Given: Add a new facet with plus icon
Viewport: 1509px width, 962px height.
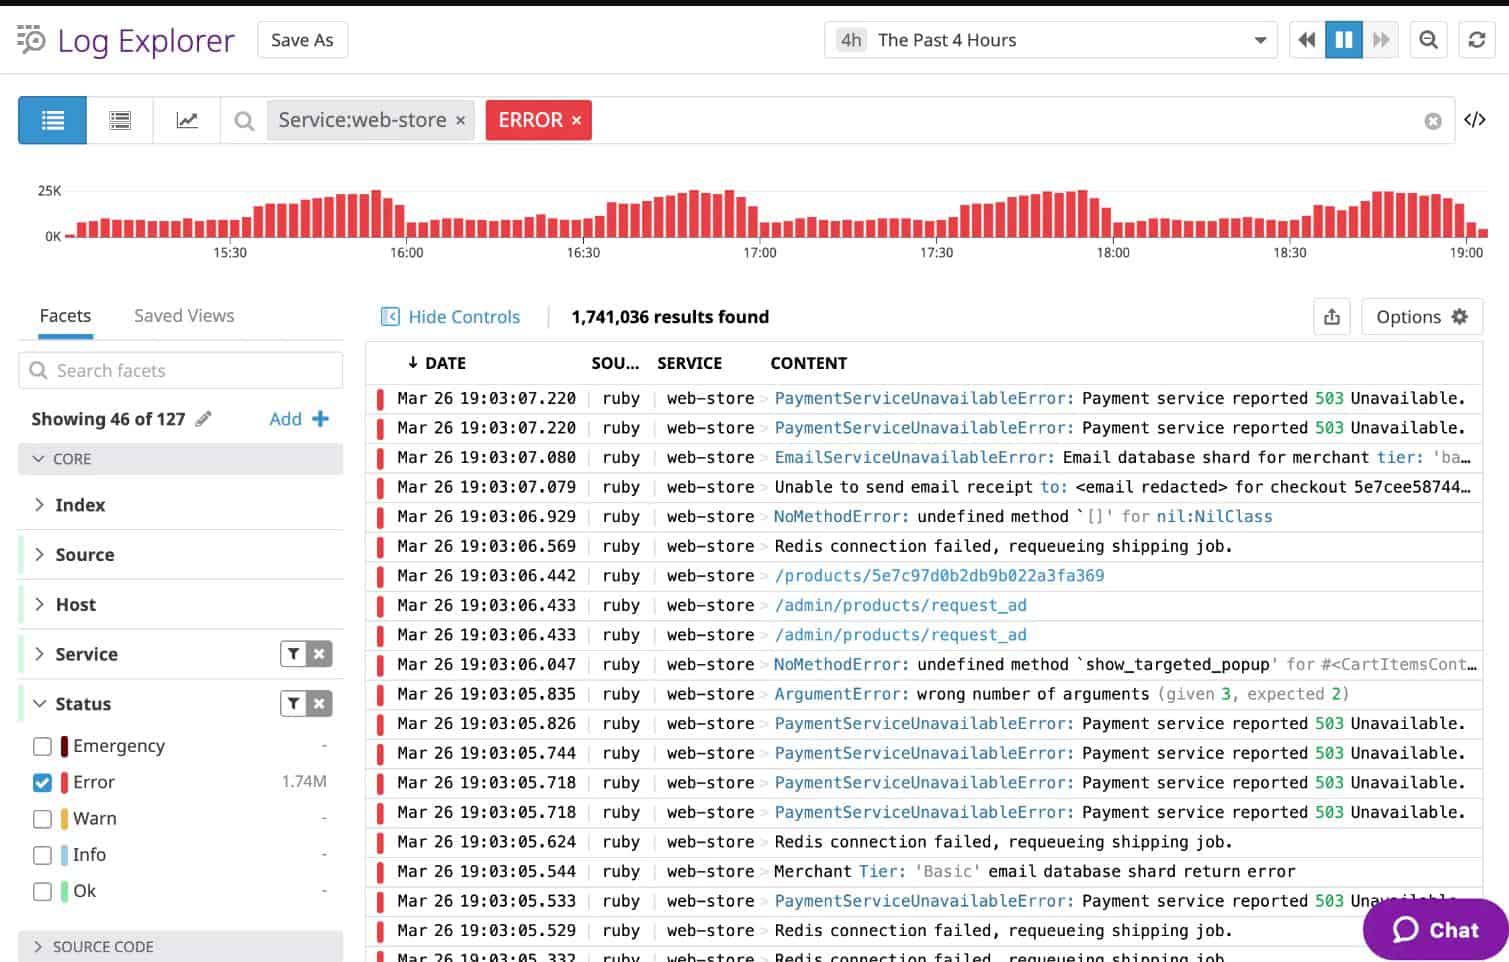Looking at the screenshot, I should (x=320, y=419).
